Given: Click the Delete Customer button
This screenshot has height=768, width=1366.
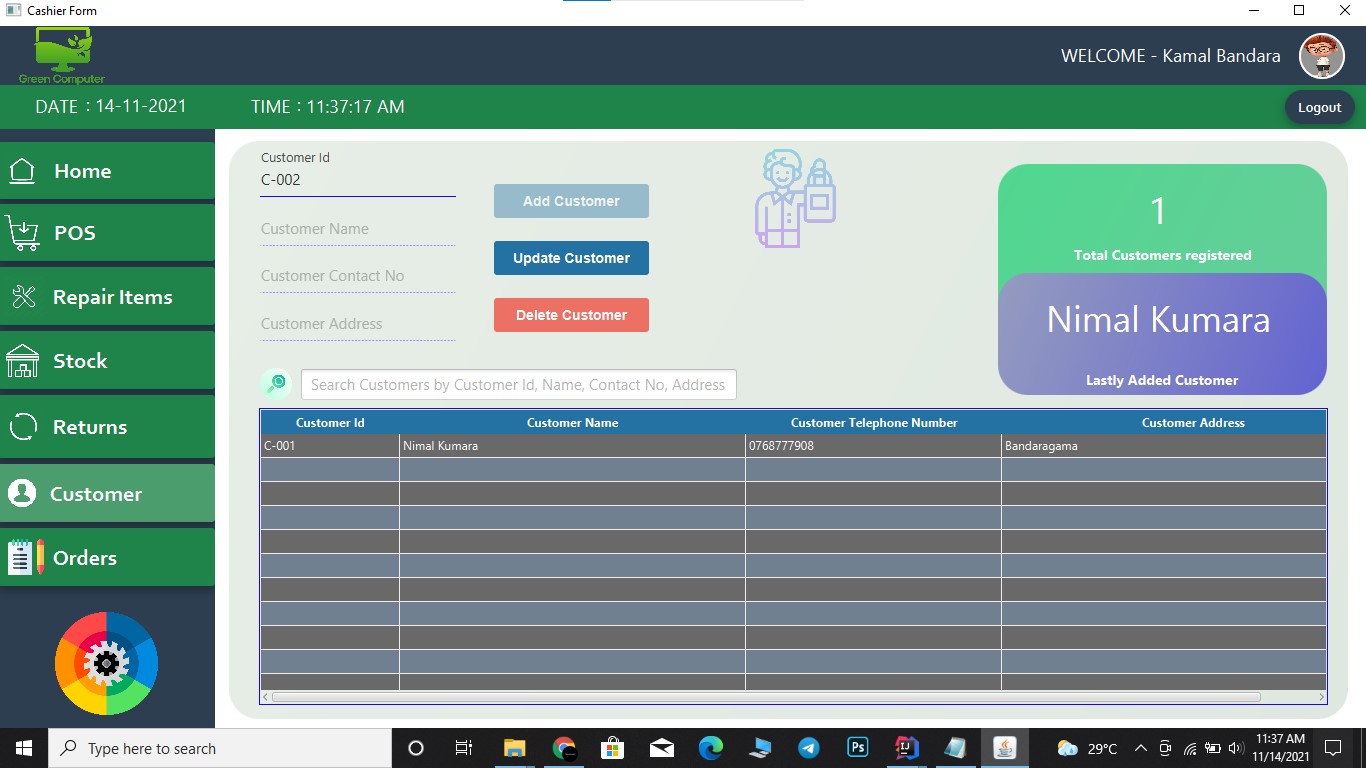Looking at the screenshot, I should click(571, 315).
